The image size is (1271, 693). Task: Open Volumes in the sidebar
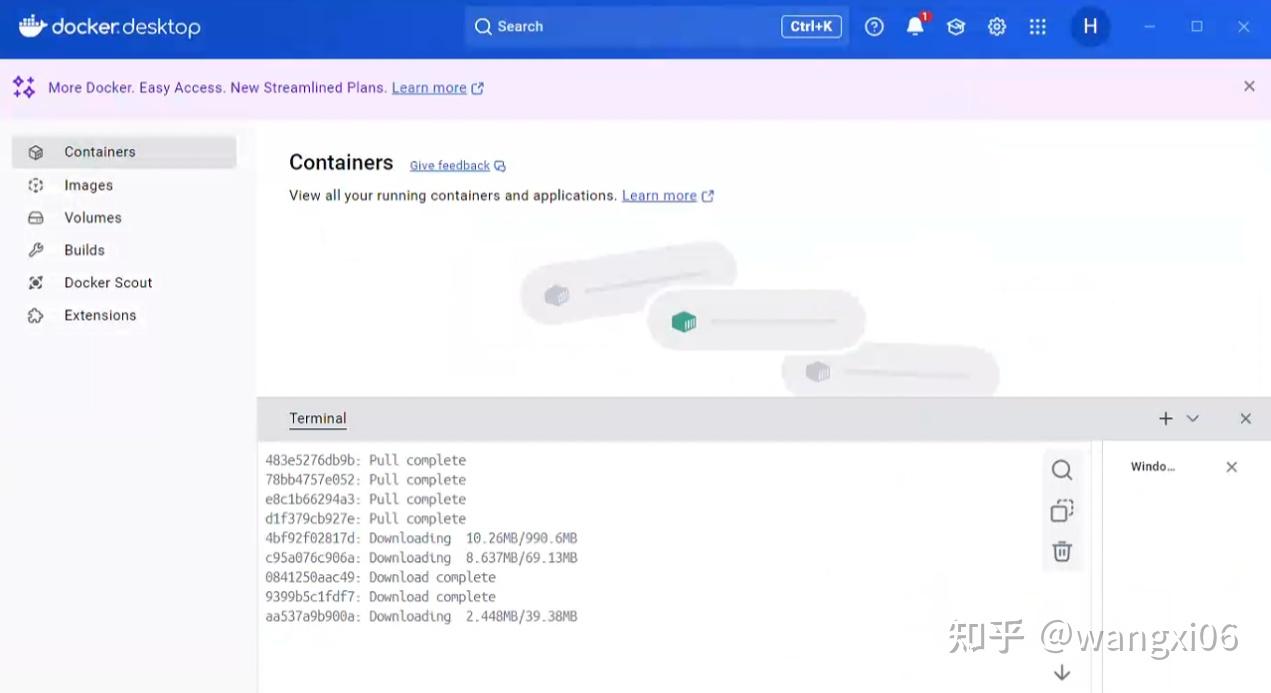click(x=124, y=218)
